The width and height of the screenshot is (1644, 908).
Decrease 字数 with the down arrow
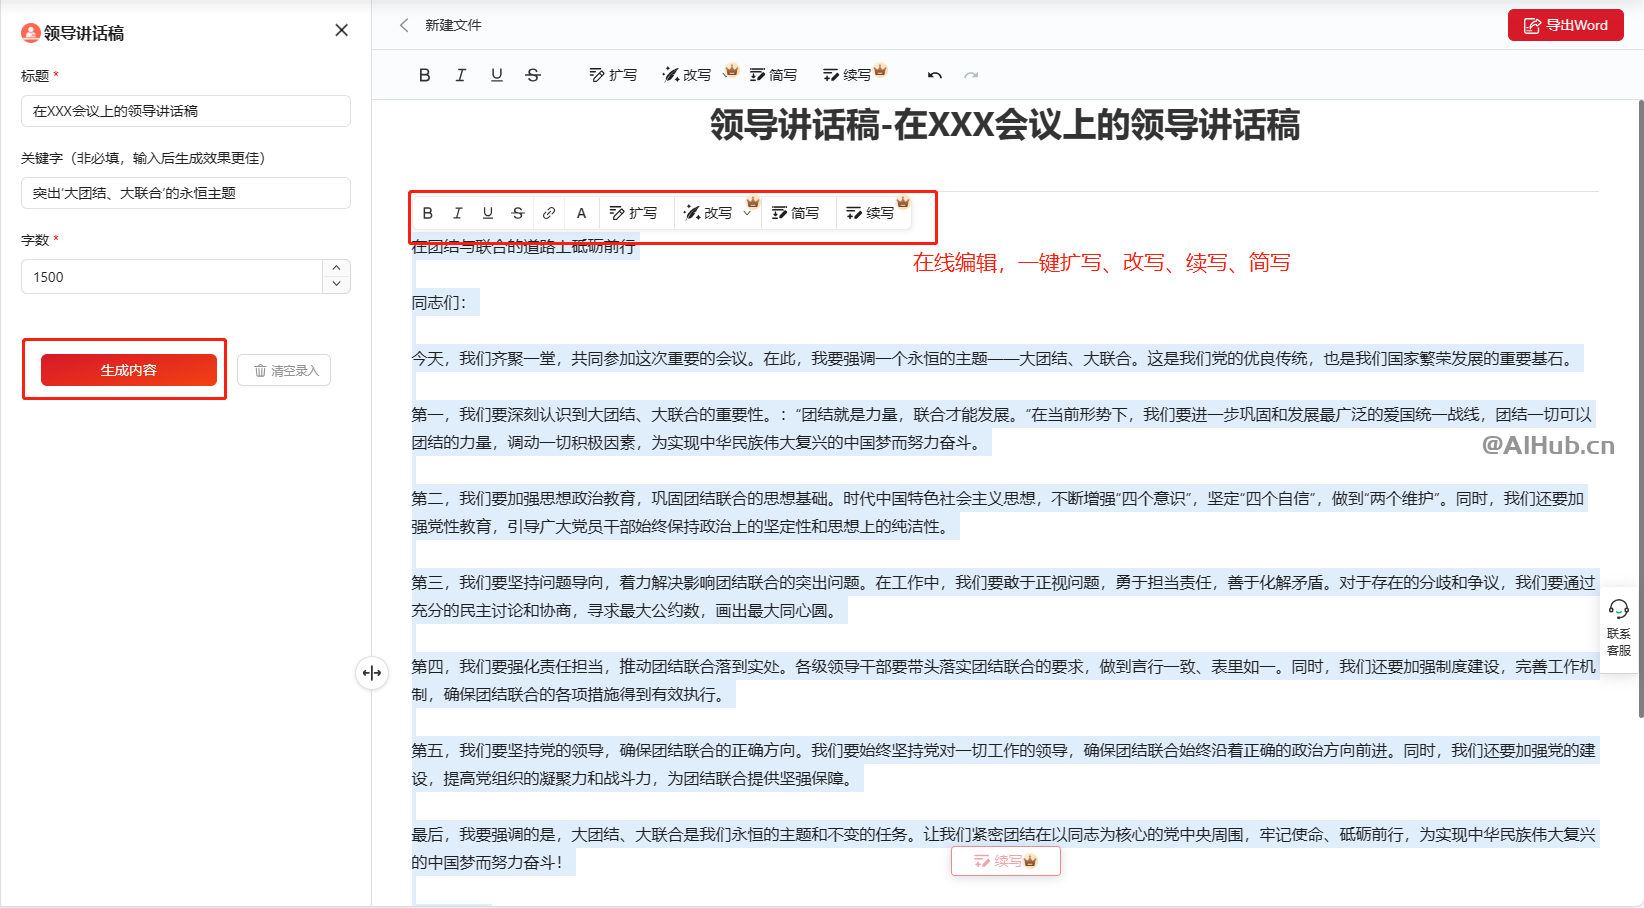(x=337, y=285)
